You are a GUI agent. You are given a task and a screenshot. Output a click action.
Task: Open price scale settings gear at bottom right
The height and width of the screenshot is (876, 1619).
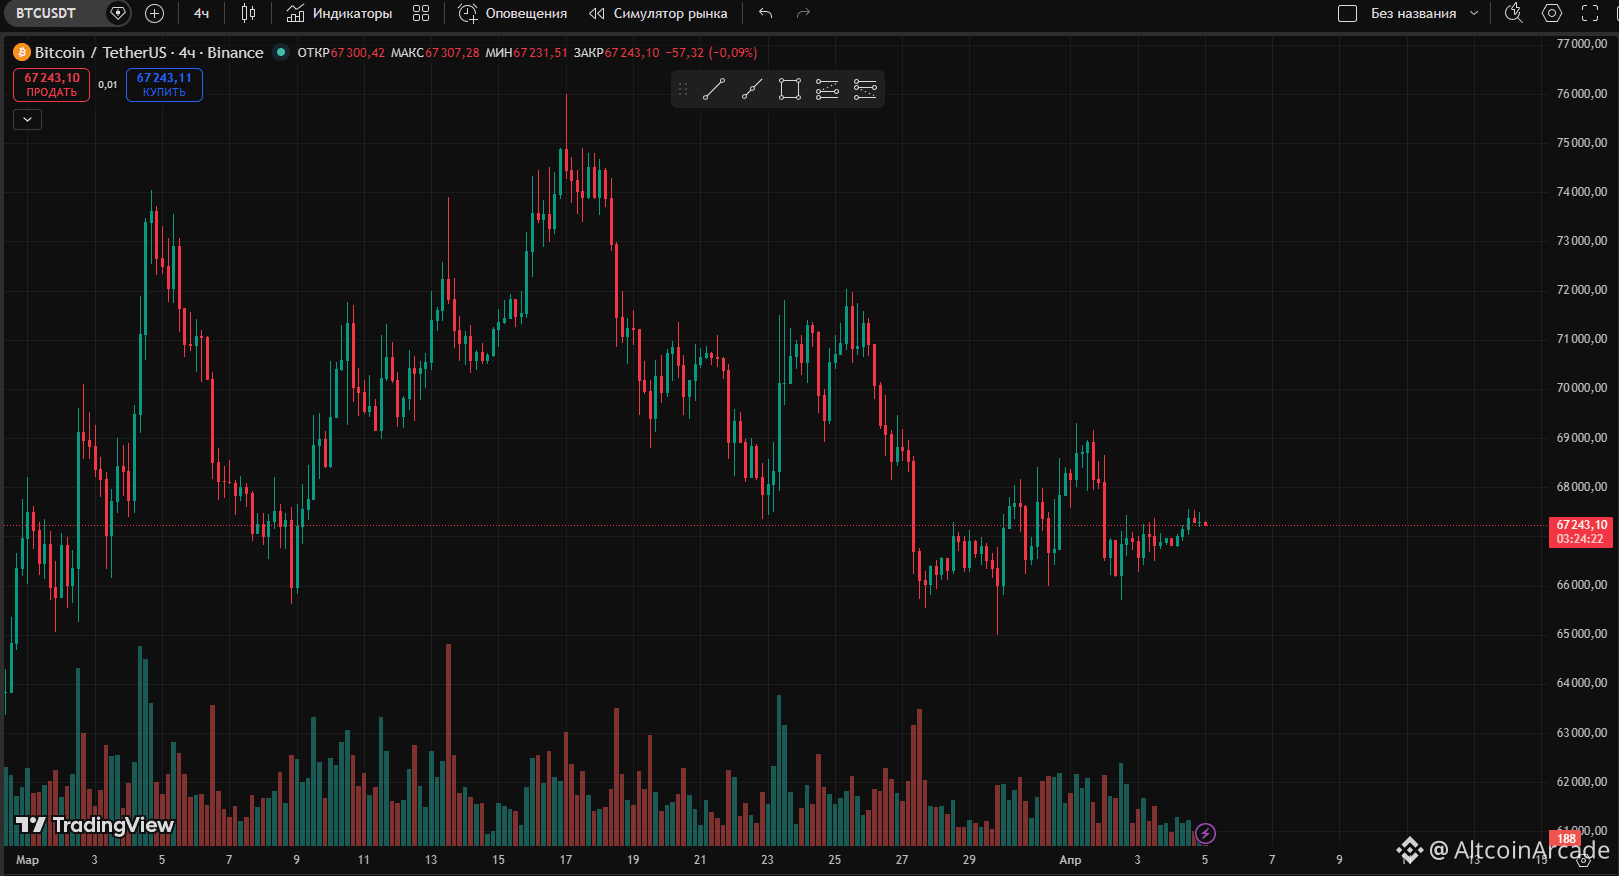point(1583,859)
